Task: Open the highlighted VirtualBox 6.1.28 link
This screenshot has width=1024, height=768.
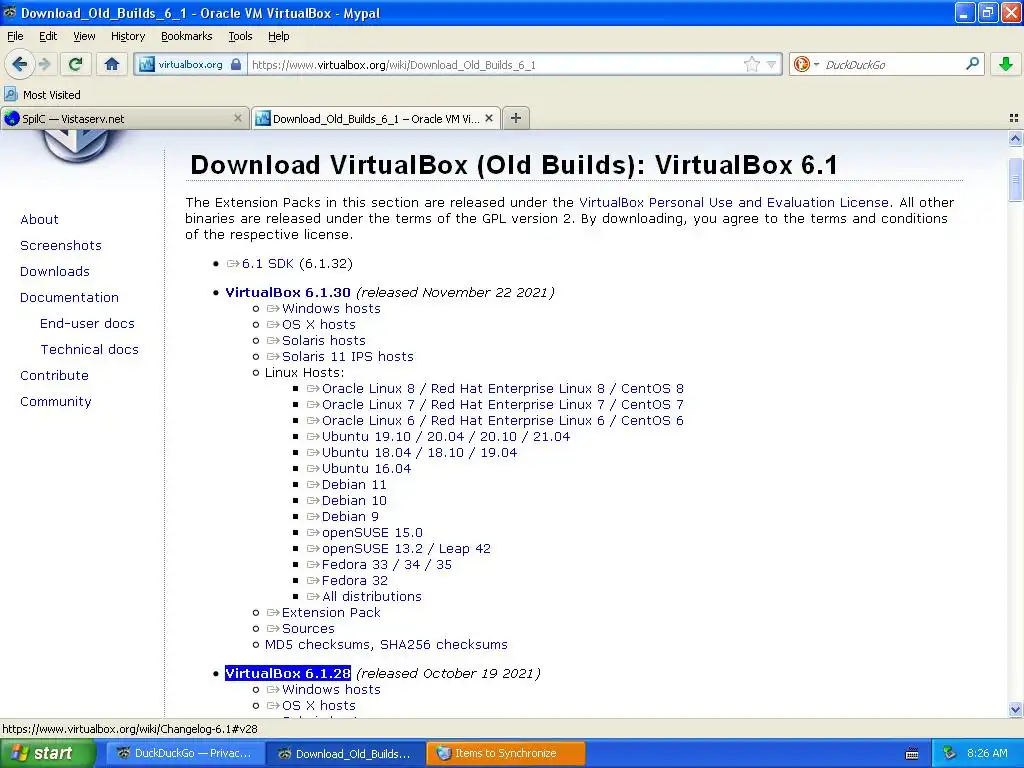Action: [288, 673]
